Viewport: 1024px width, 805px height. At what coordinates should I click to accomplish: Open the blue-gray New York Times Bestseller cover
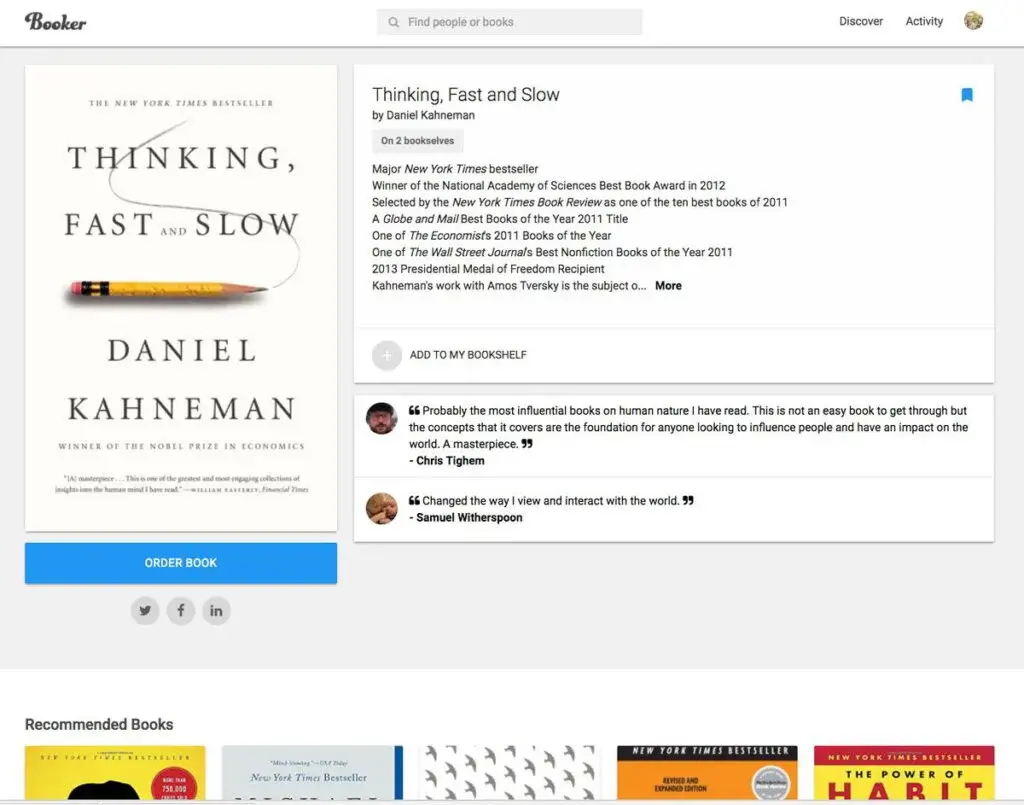(312, 773)
